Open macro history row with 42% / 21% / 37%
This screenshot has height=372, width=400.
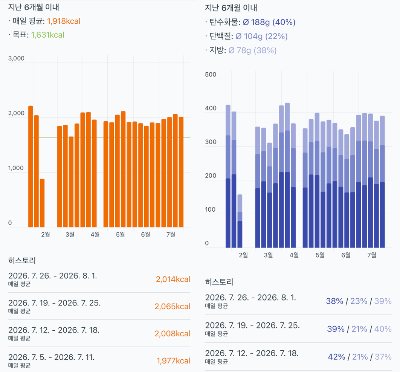click(x=298, y=357)
